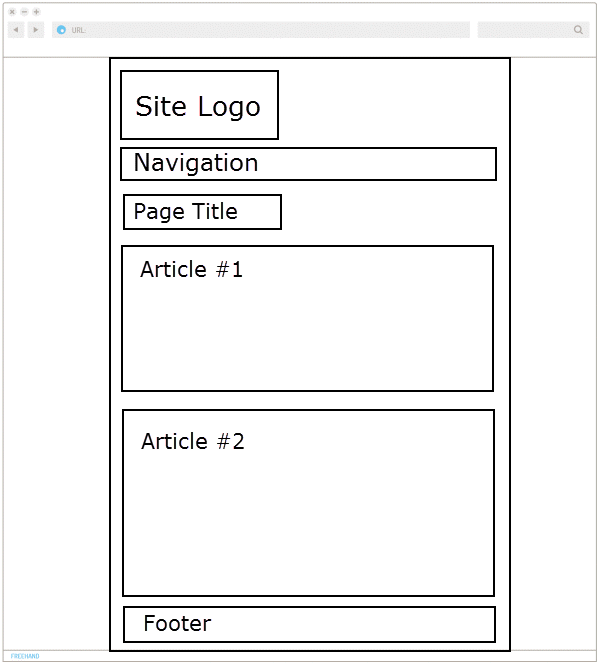Click the browser forward arrow button
The width and height of the screenshot is (600, 665).
point(36,30)
